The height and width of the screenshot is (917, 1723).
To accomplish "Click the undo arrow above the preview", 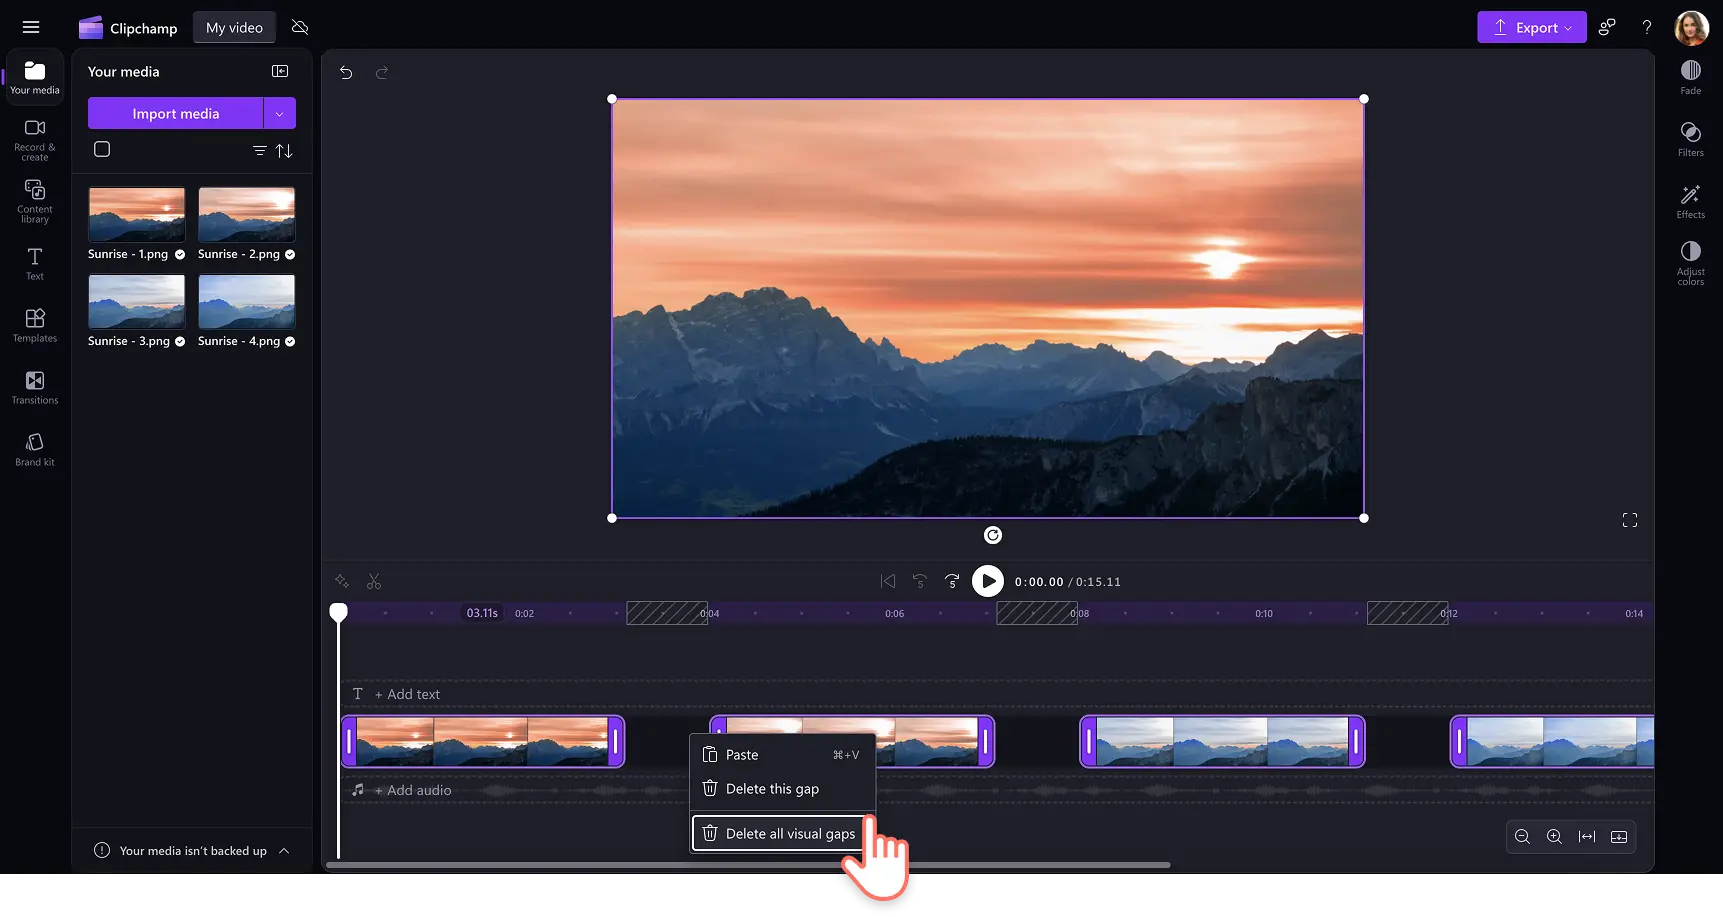I will tap(346, 72).
